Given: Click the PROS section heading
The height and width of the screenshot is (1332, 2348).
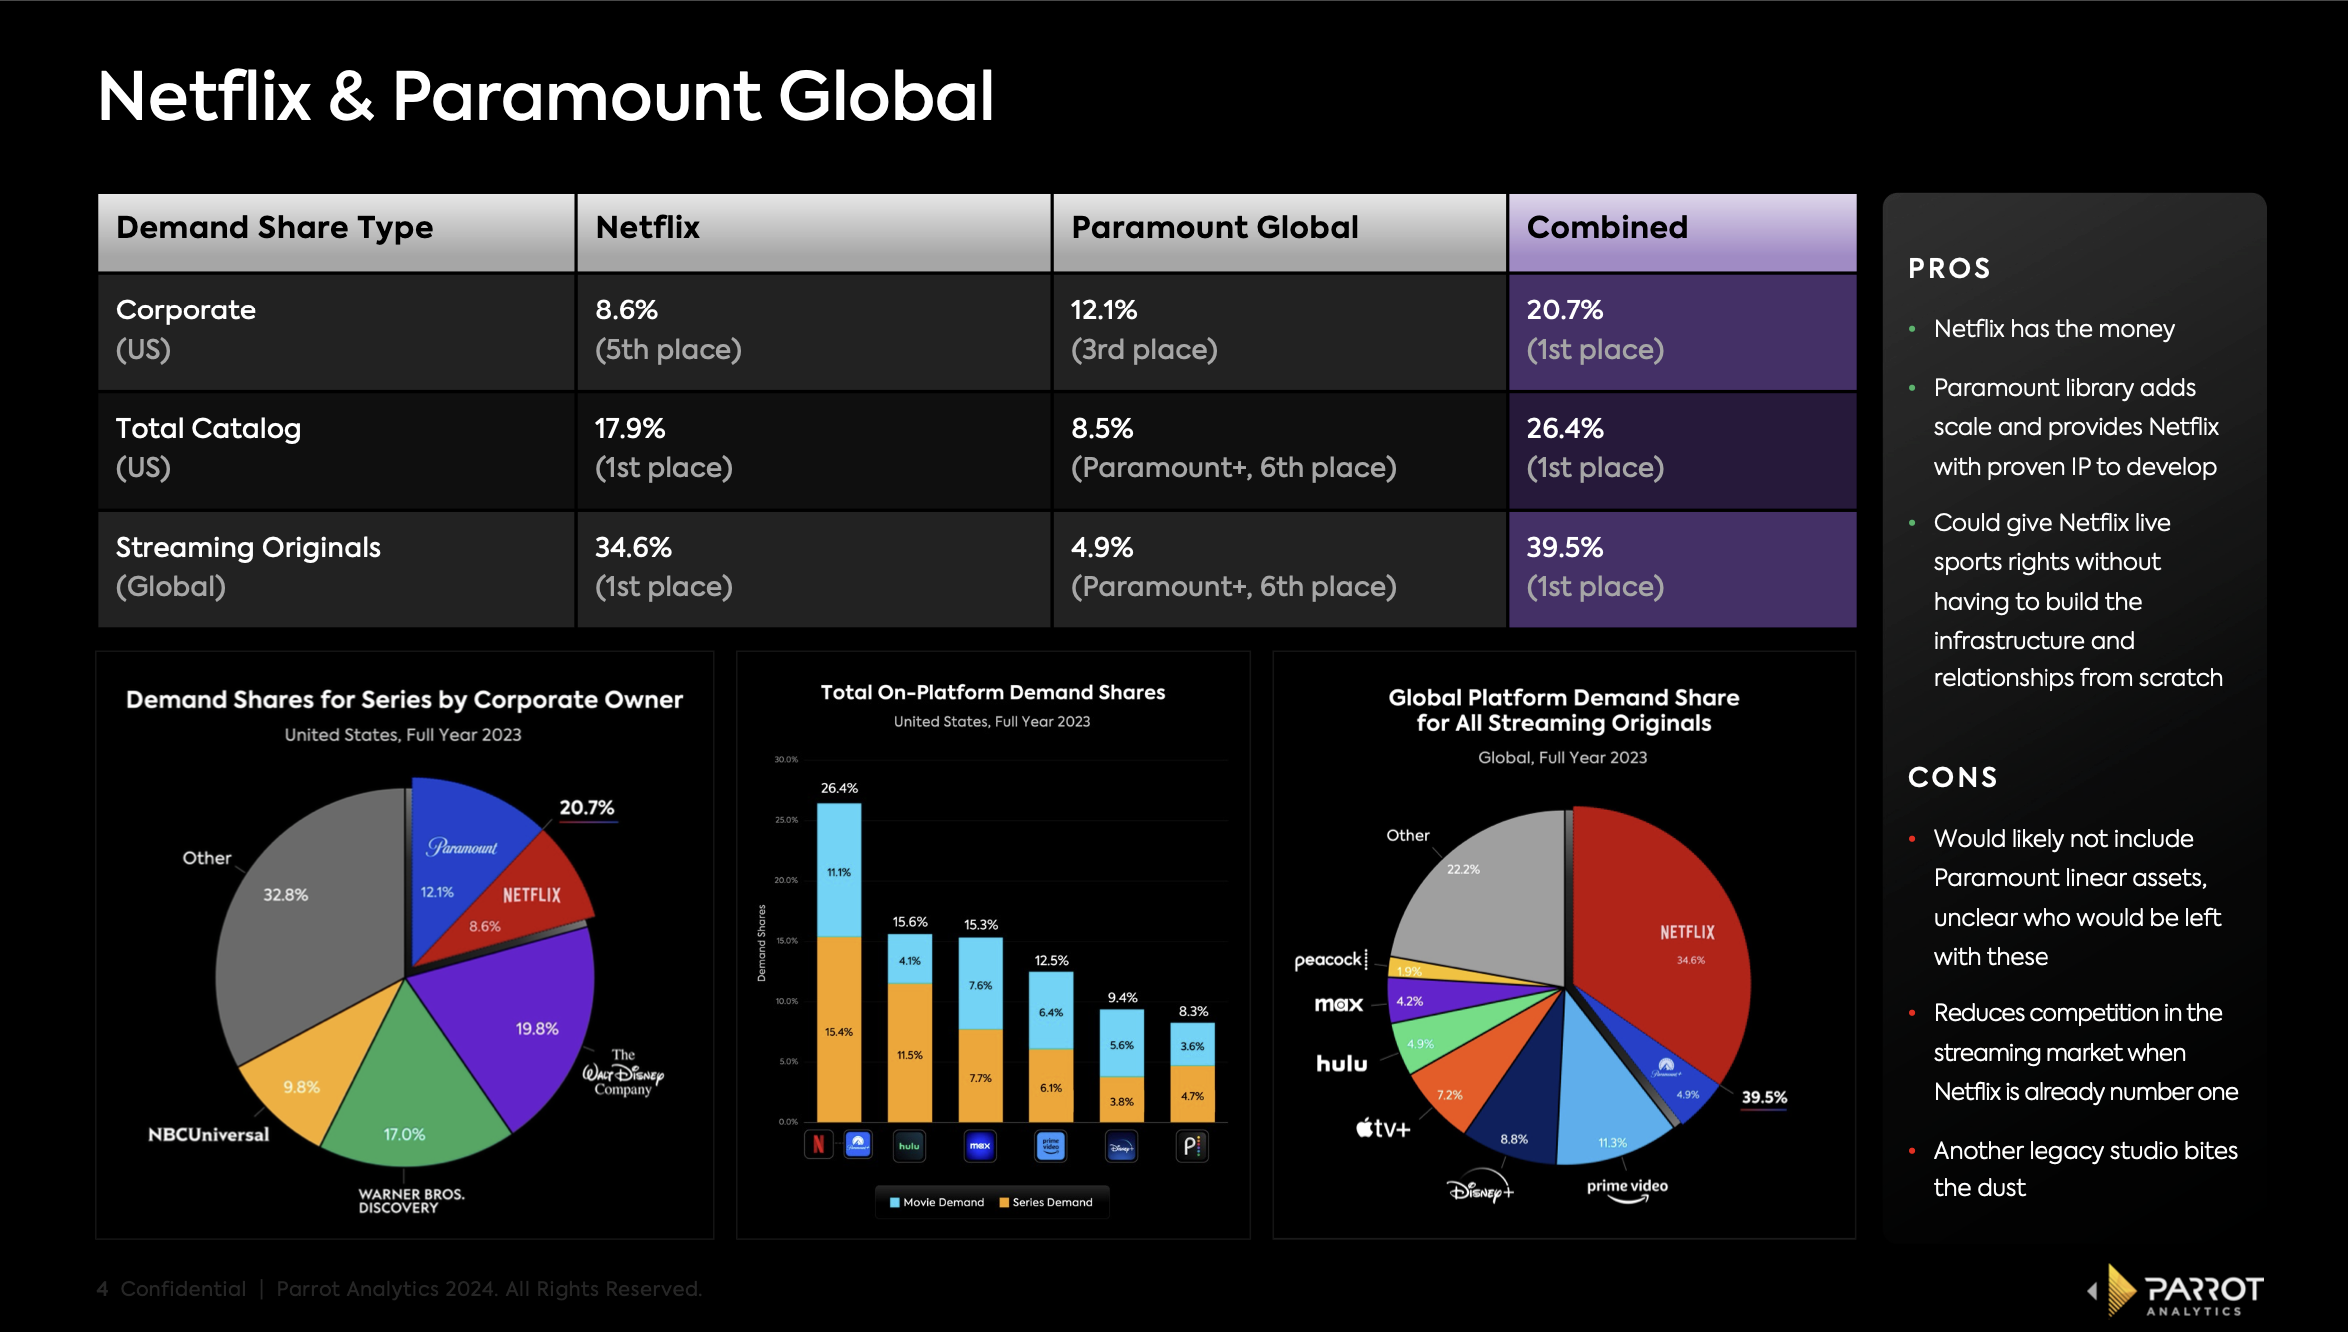Looking at the screenshot, I should pos(1949,269).
